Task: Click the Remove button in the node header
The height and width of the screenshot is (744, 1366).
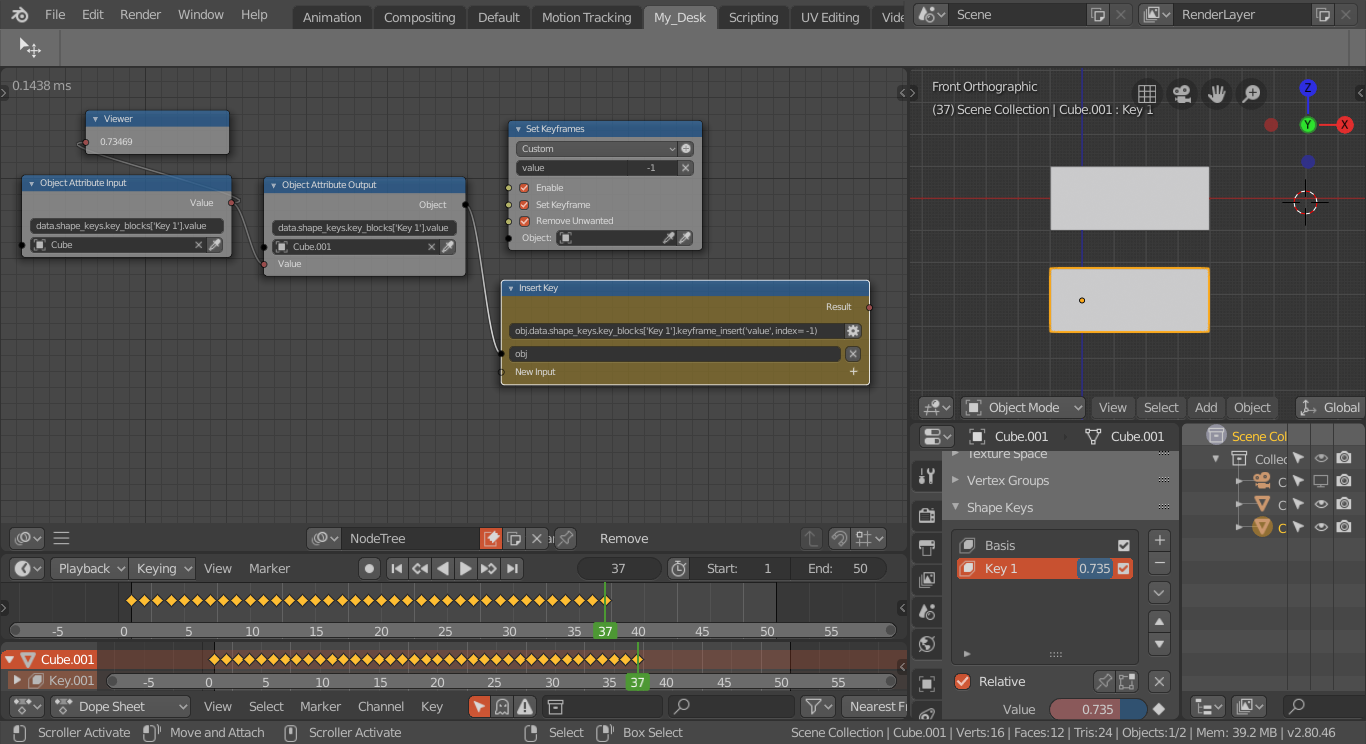Action: [623, 538]
